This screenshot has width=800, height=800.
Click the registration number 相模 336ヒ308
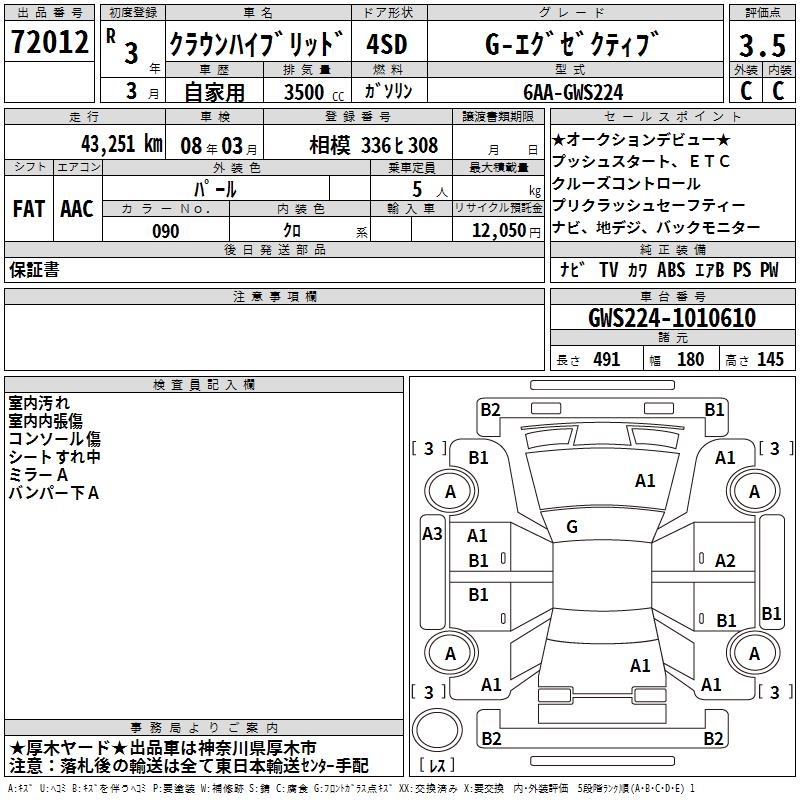coord(373,146)
